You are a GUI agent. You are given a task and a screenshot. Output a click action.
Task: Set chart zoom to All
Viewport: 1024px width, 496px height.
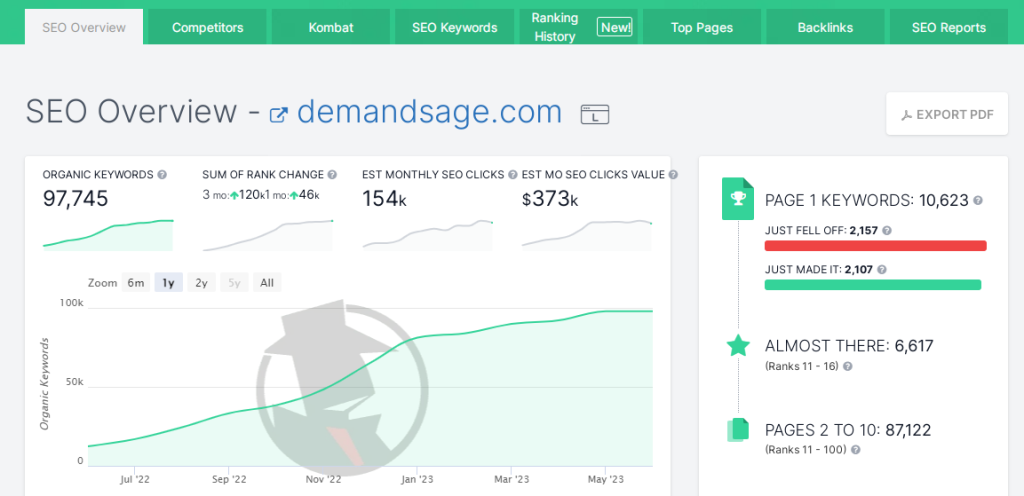pos(267,283)
